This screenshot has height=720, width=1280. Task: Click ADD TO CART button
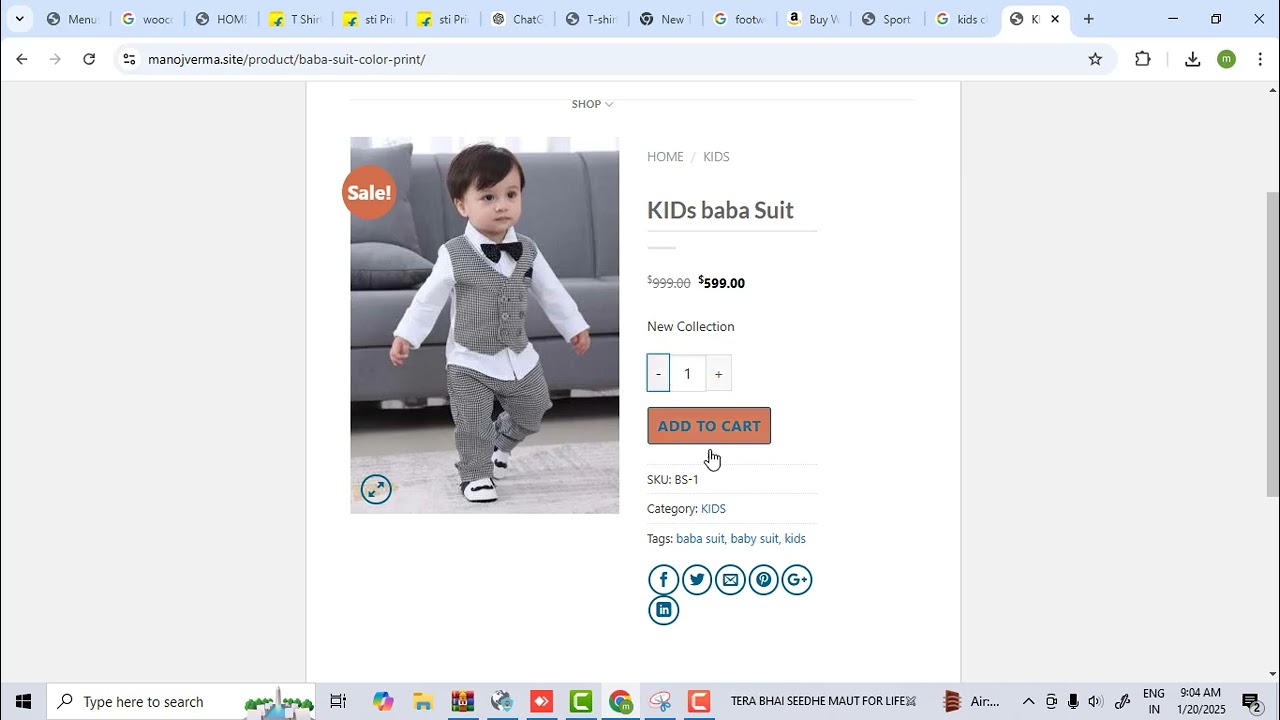pos(709,426)
